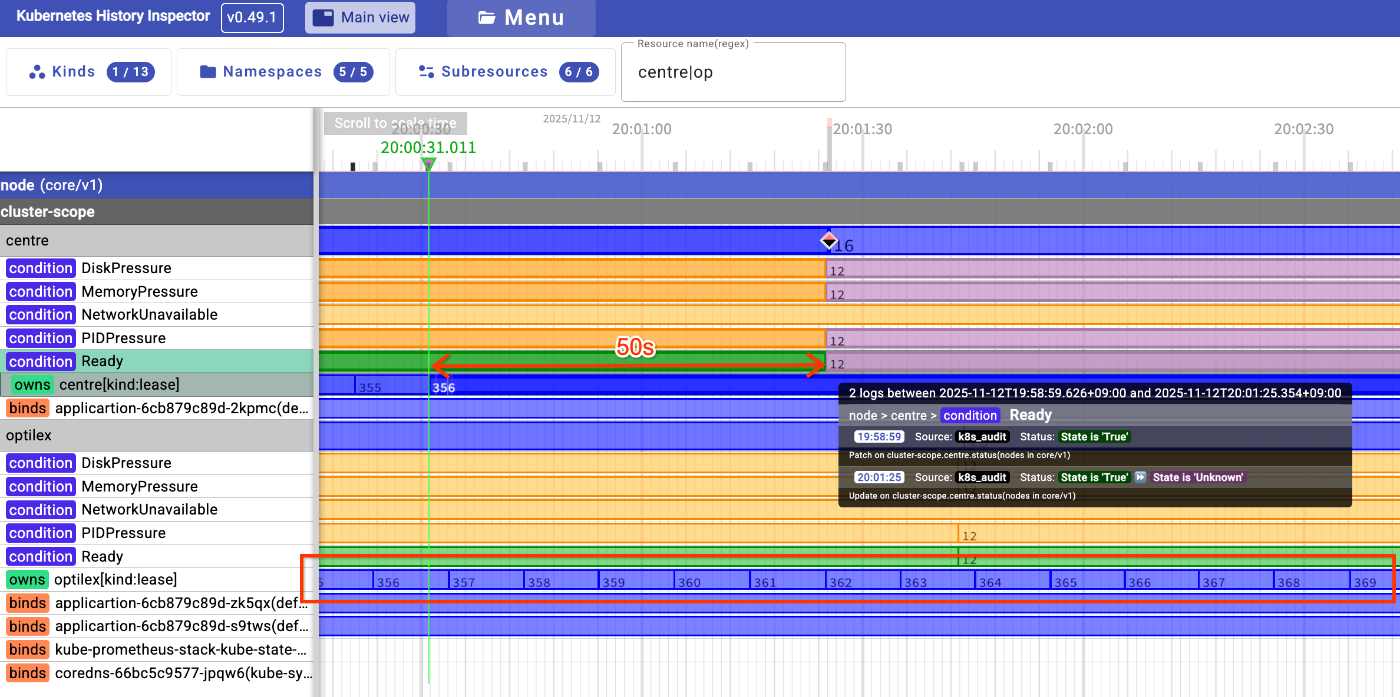Open the Subresources filter

pyautogui.click(x=506, y=72)
